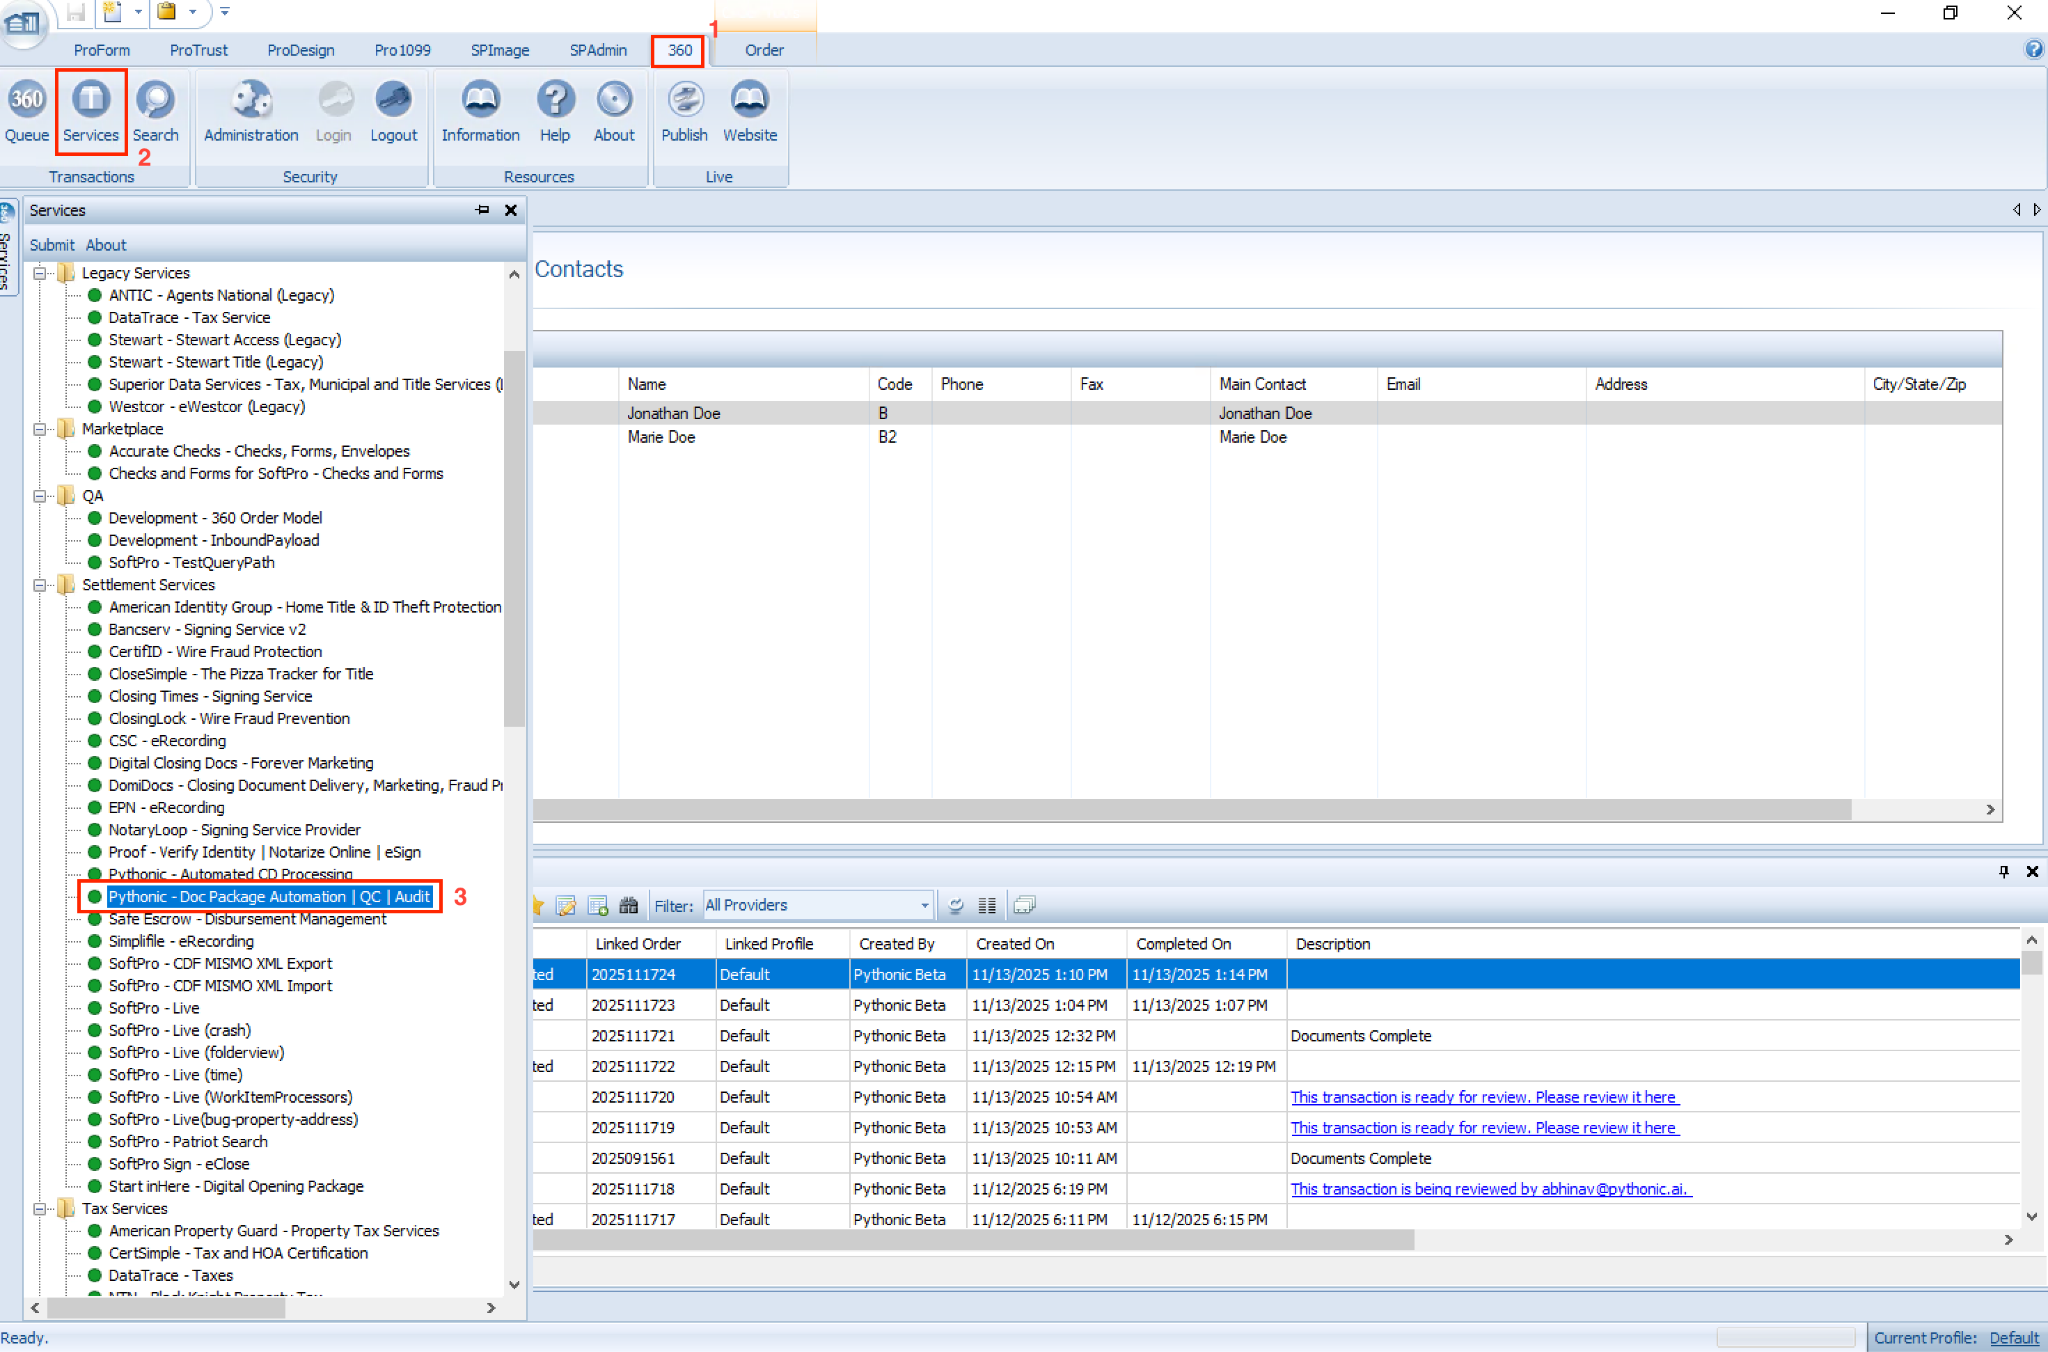This screenshot has height=1352, width=2048.
Task: Click the Logout ribbon icon
Action: 393,111
